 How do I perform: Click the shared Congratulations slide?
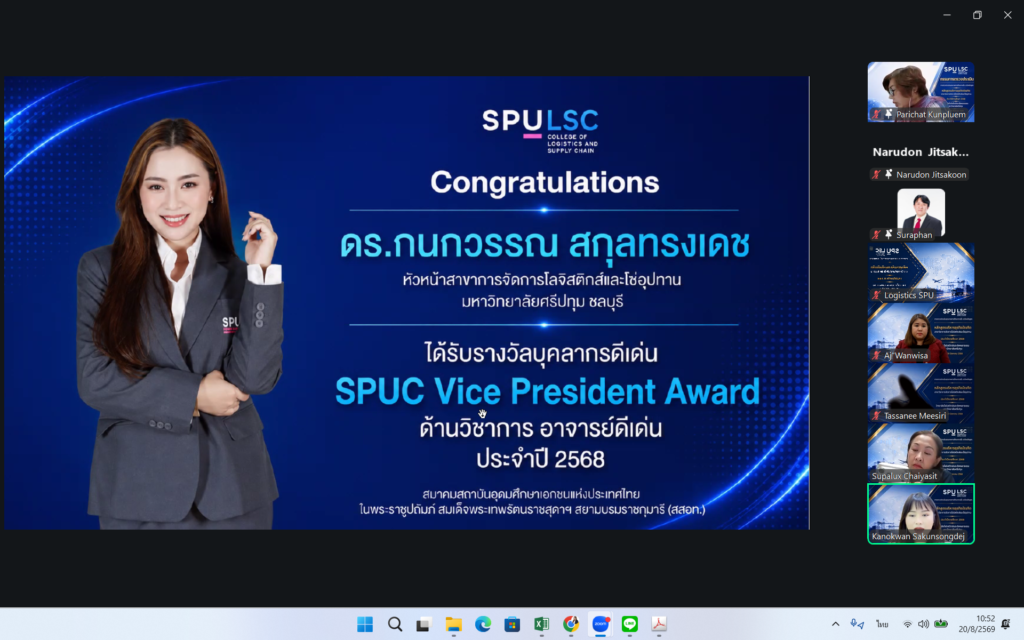pyautogui.click(x=407, y=302)
